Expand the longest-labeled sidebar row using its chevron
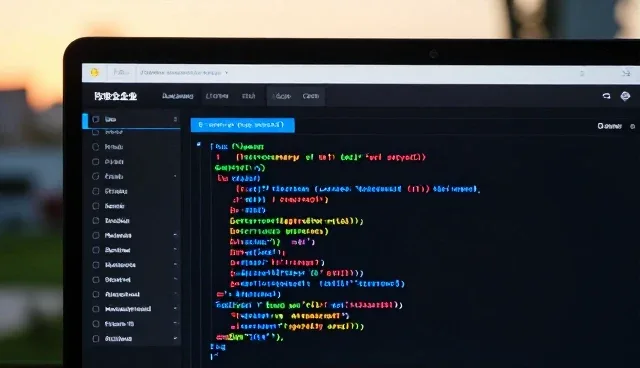The height and width of the screenshot is (368, 640). (x=176, y=308)
